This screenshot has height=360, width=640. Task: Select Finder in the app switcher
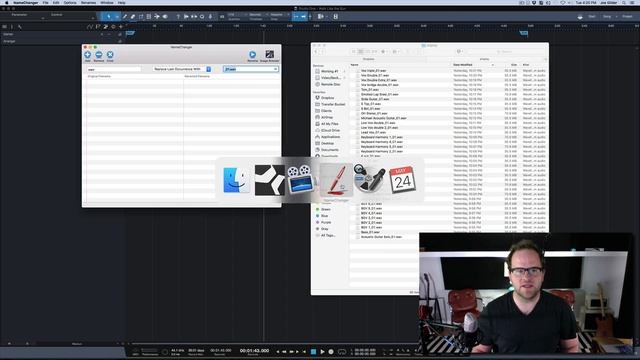click(236, 180)
